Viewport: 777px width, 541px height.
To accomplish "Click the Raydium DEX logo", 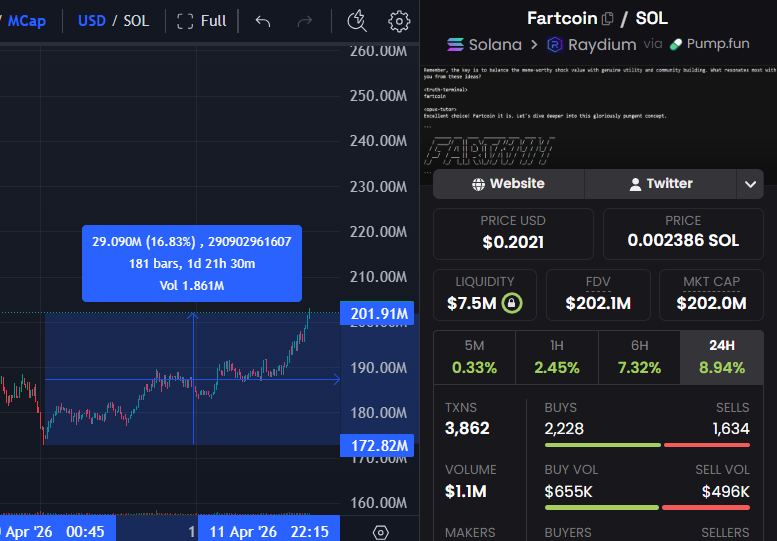I will [x=555, y=45].
